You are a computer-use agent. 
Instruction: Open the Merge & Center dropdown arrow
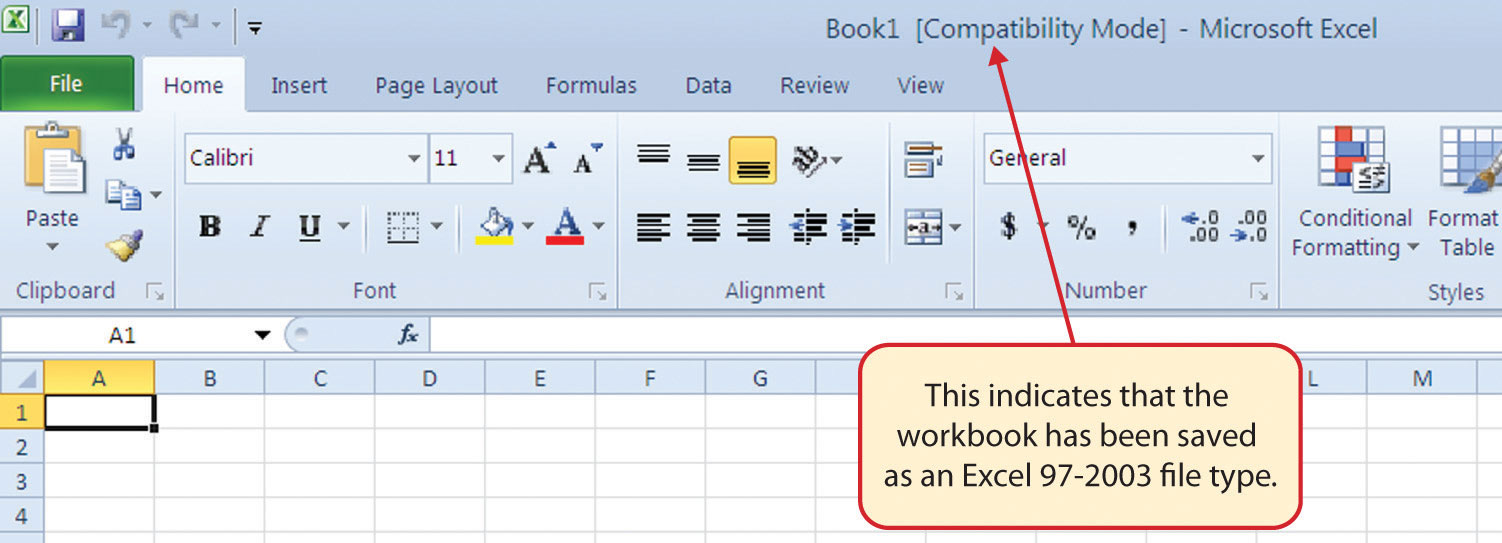pyautogui.click(x=955, y=228)
